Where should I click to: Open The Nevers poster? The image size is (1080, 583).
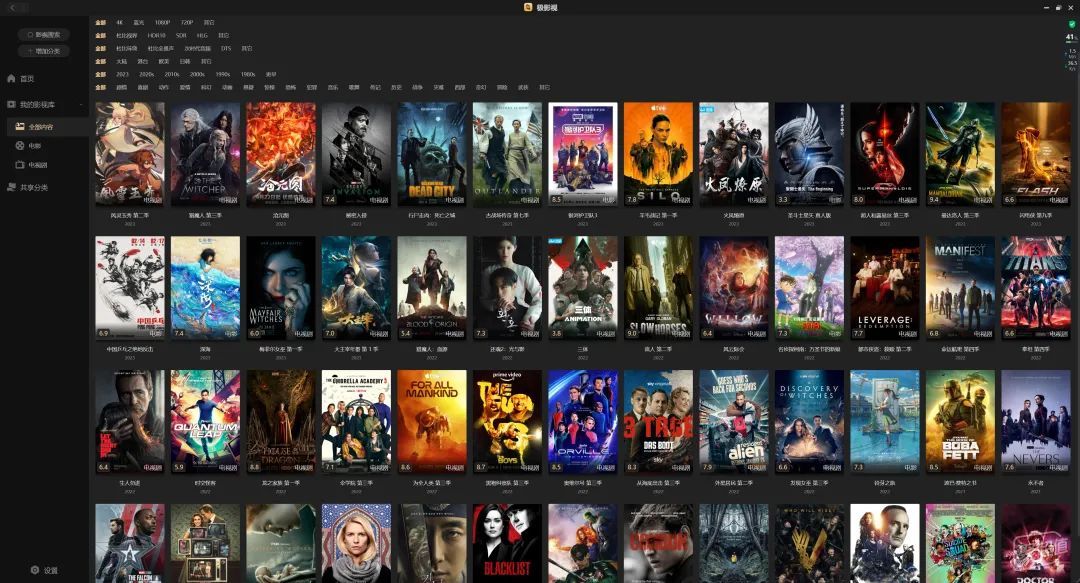tap(1036, 422)
